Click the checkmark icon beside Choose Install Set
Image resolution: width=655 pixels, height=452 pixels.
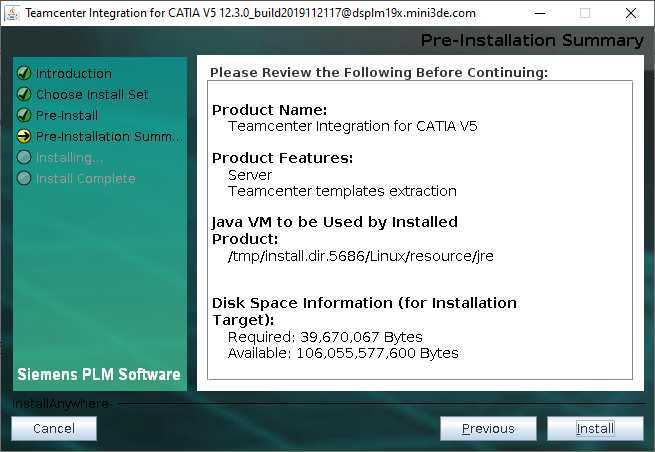pos(24,94)
